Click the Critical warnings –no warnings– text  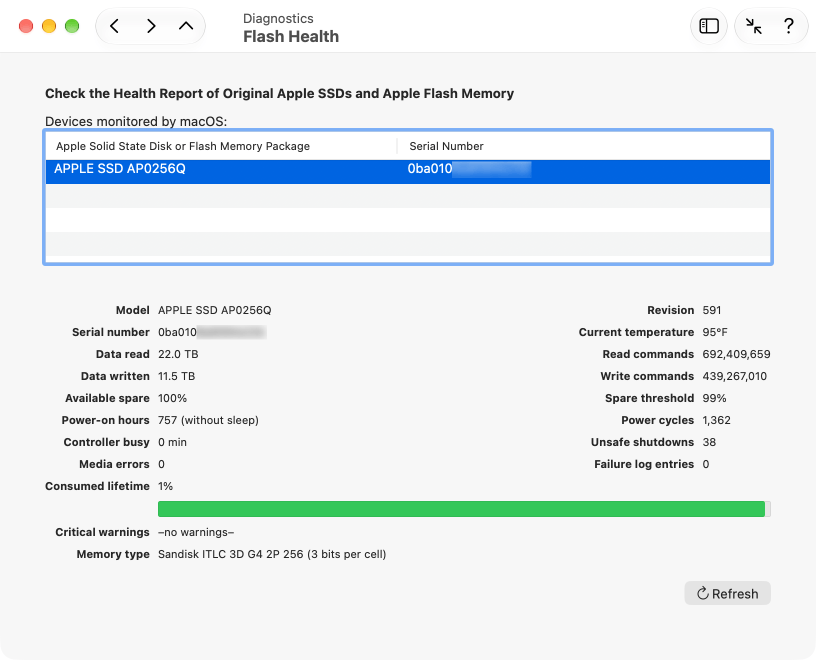point(196,532)
